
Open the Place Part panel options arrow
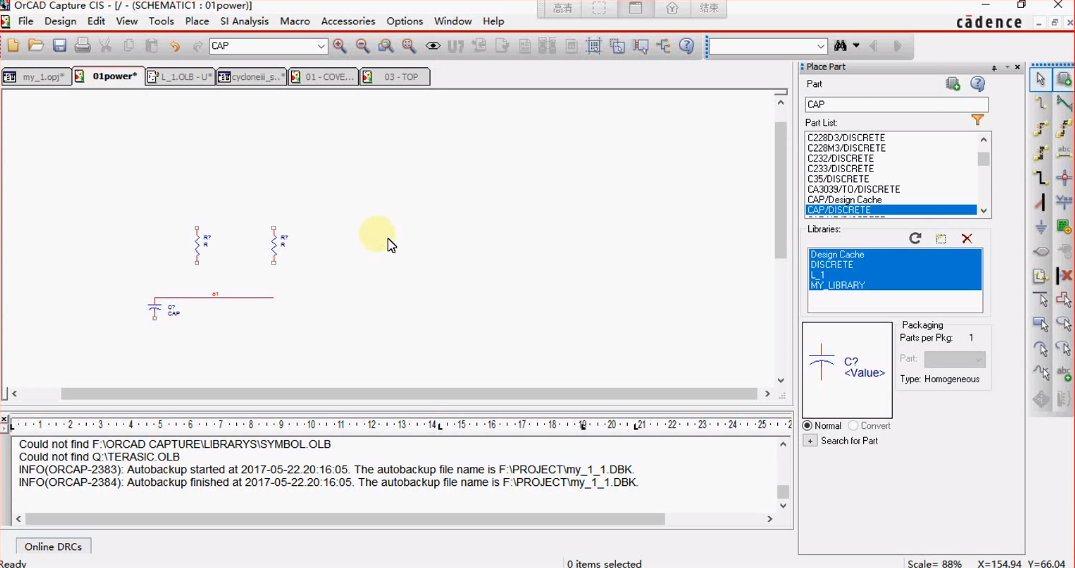[x=1007, y=67]
